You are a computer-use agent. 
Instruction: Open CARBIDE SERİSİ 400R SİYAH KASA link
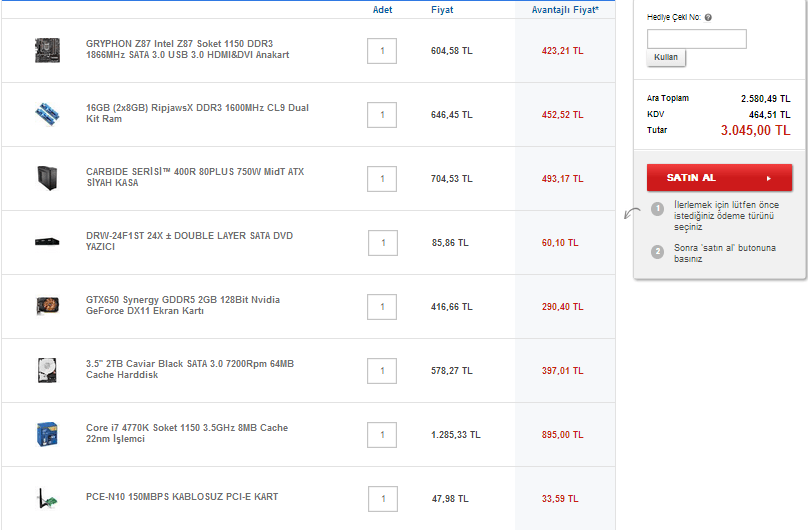coord(195,177)
